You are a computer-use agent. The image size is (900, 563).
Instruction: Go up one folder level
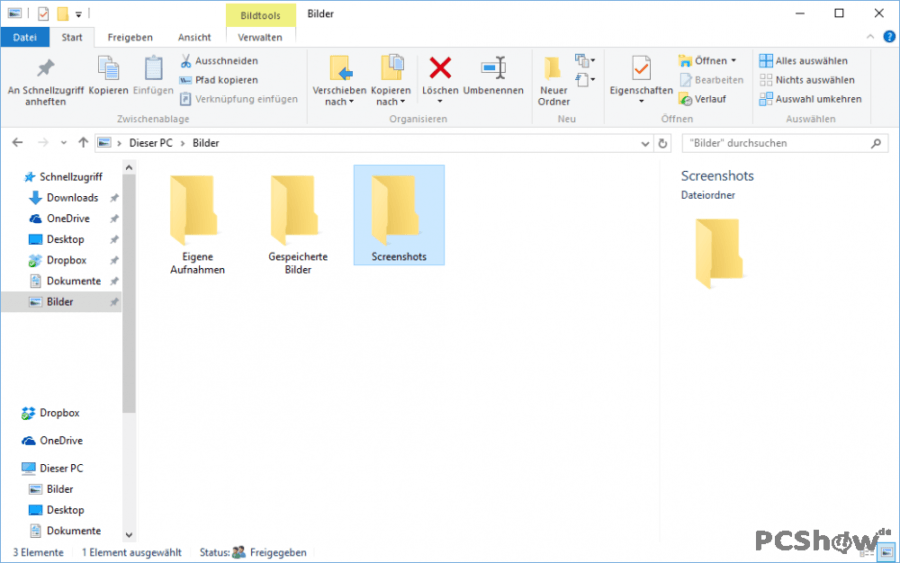coord(83,142)
